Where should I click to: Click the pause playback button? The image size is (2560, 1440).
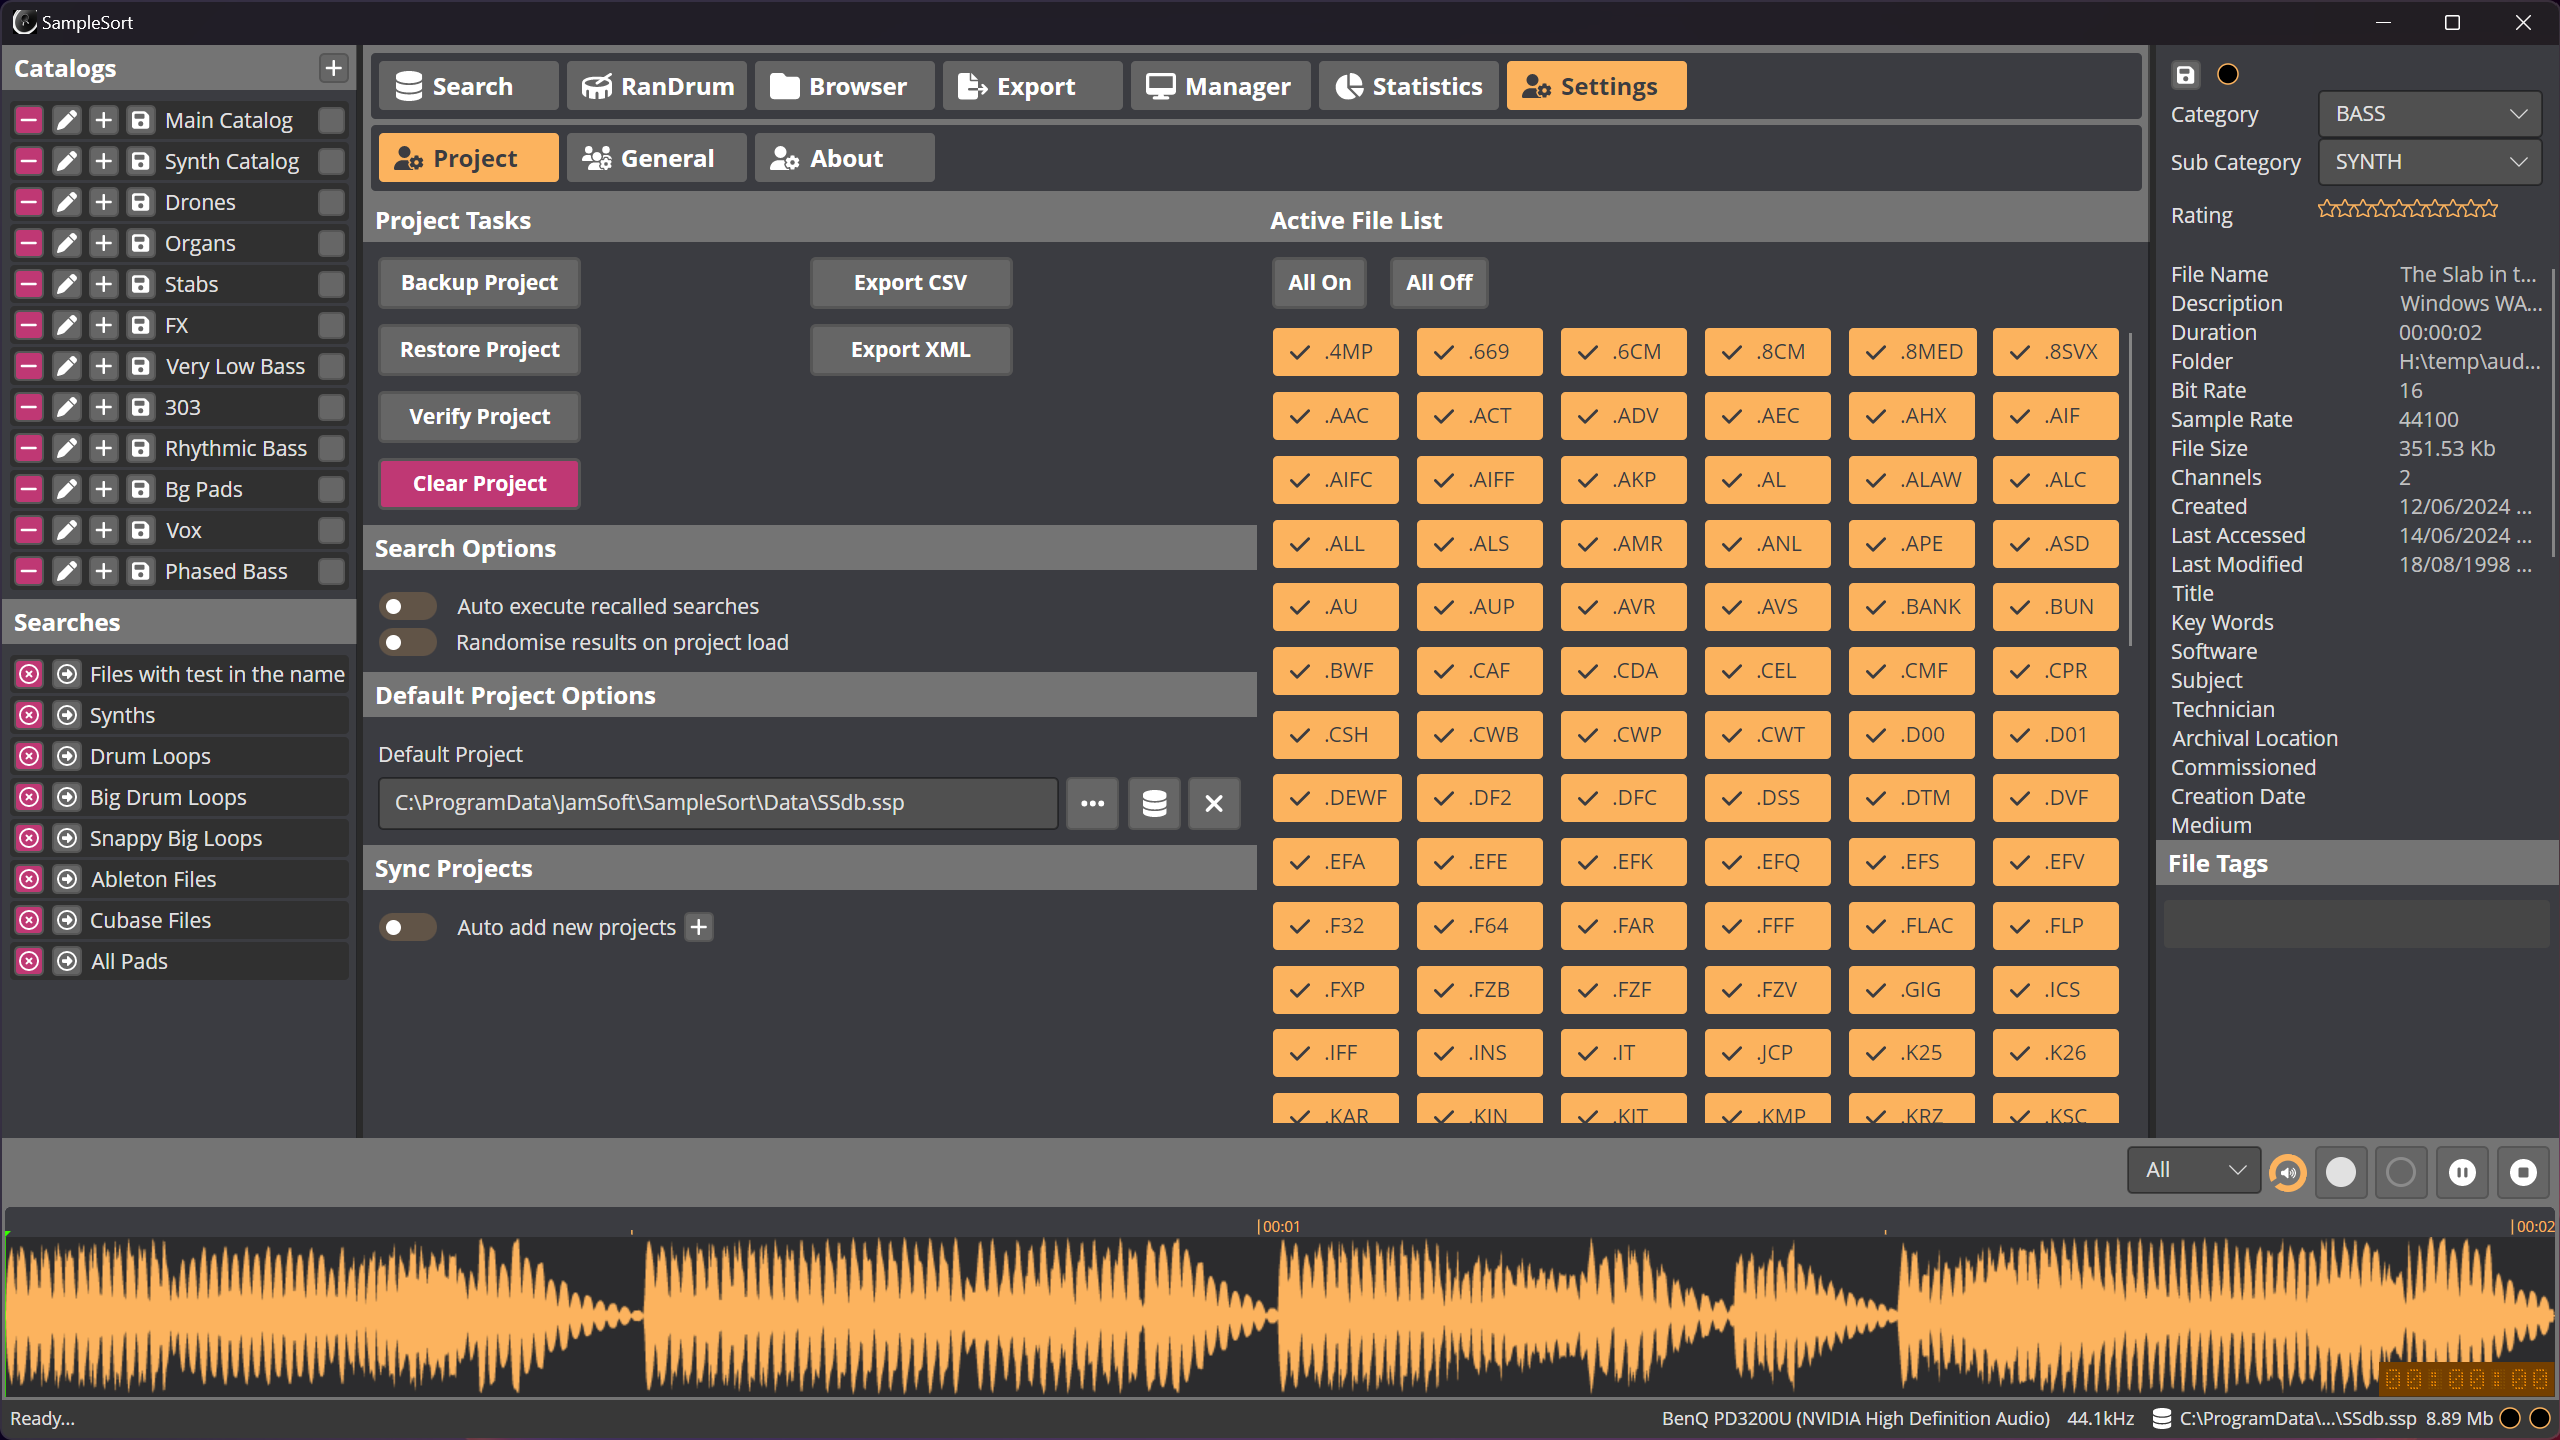coord(2462,1172)
